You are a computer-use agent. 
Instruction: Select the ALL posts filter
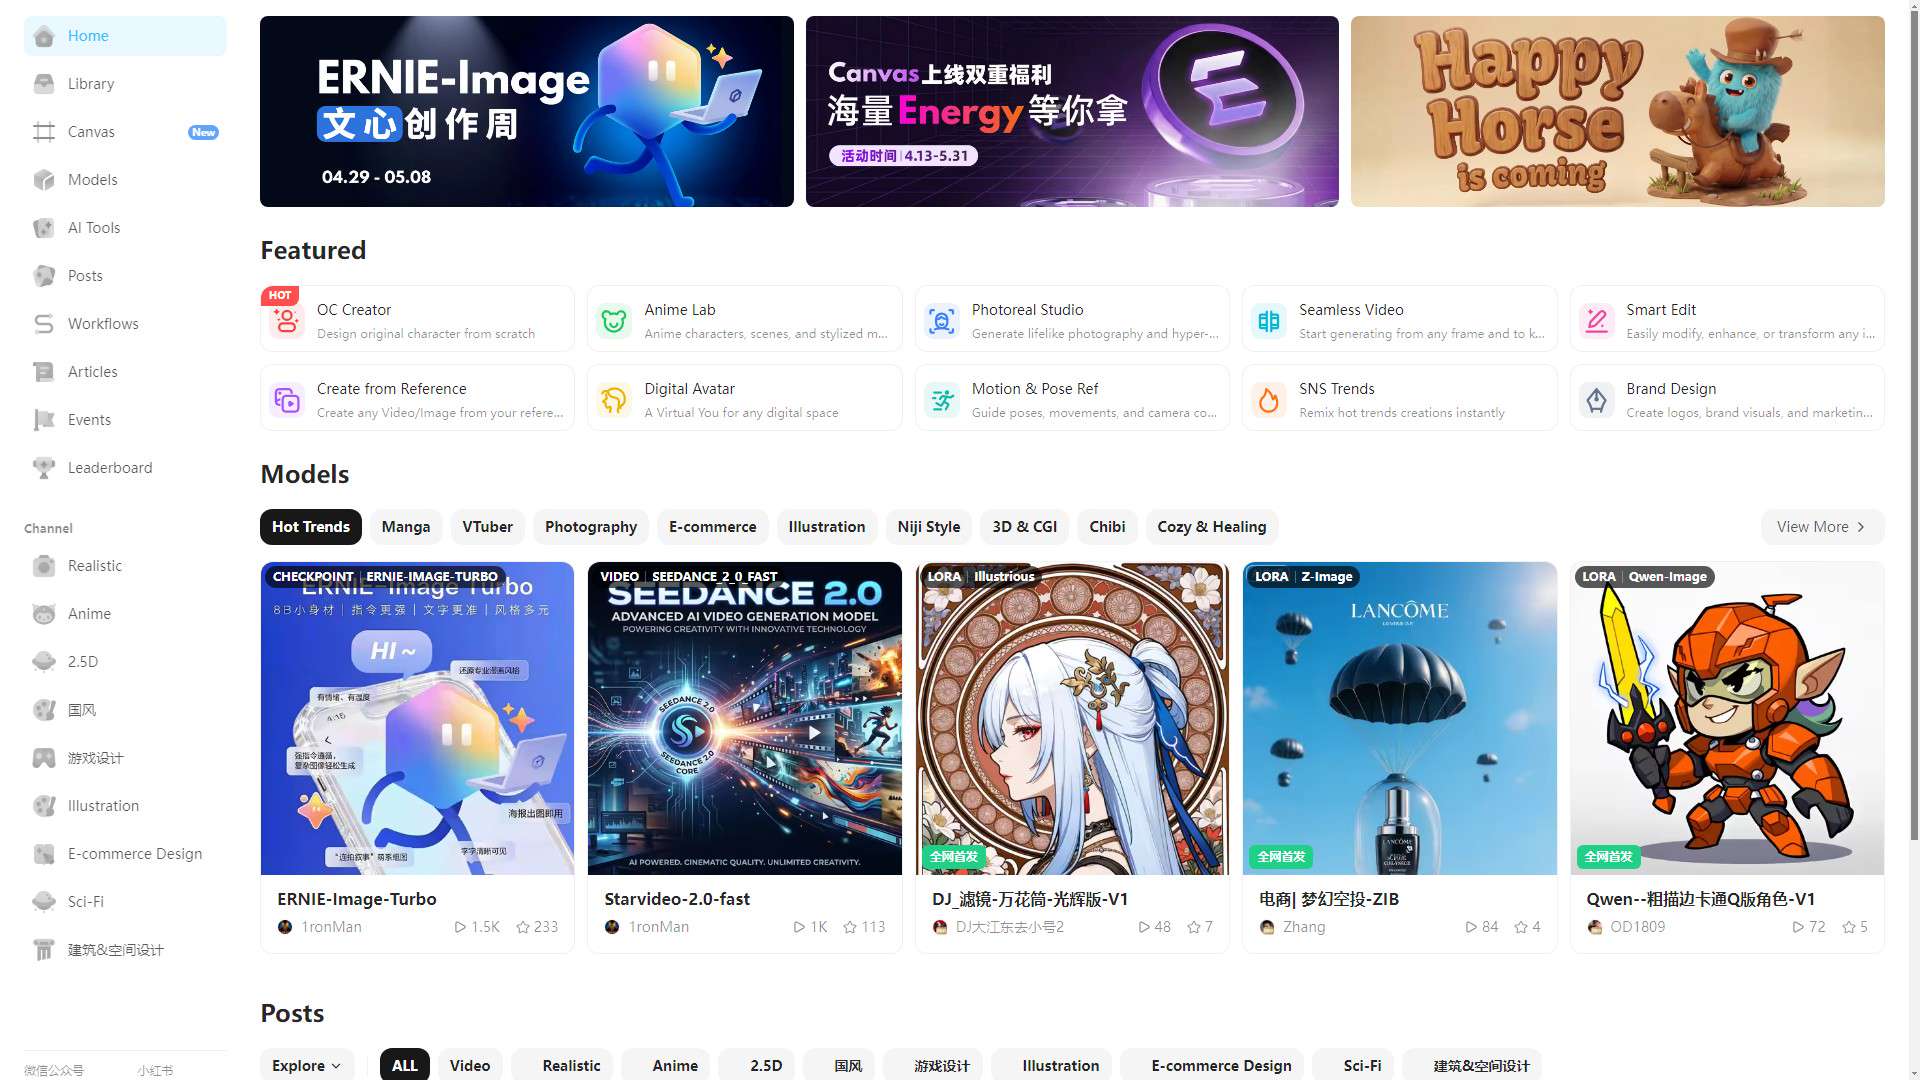[405, 1065]
